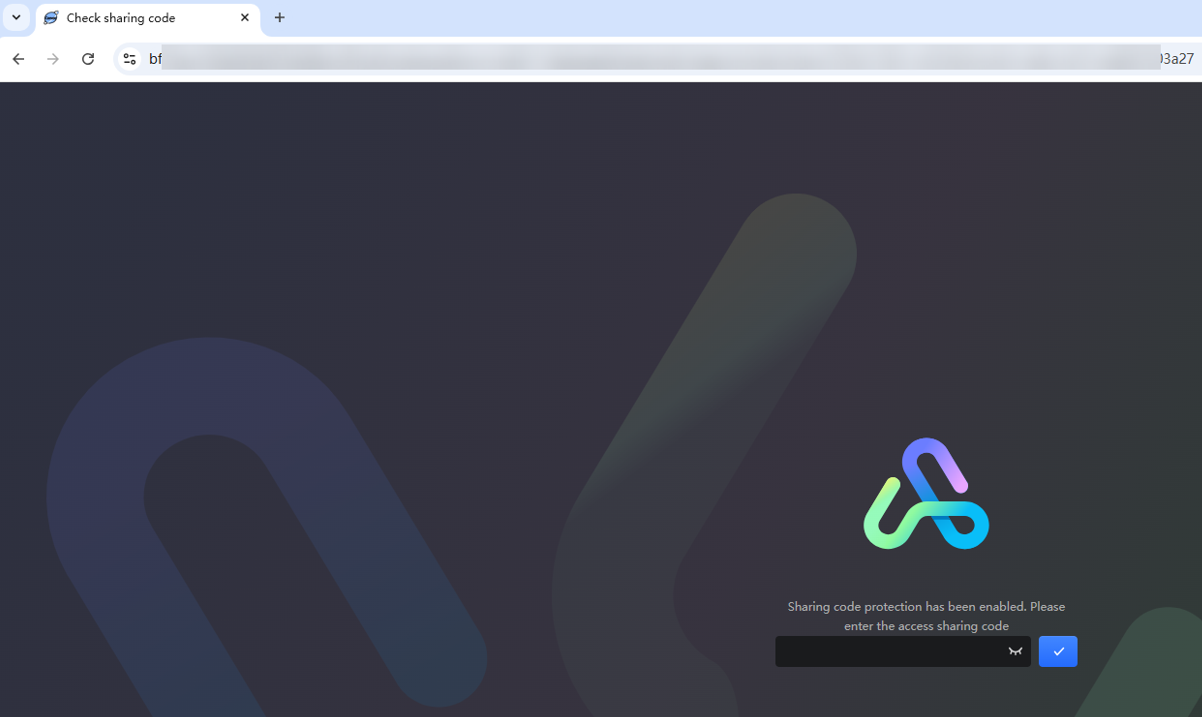
Task: Click the browser forward arrow
Action: click(x=53, y=59)
